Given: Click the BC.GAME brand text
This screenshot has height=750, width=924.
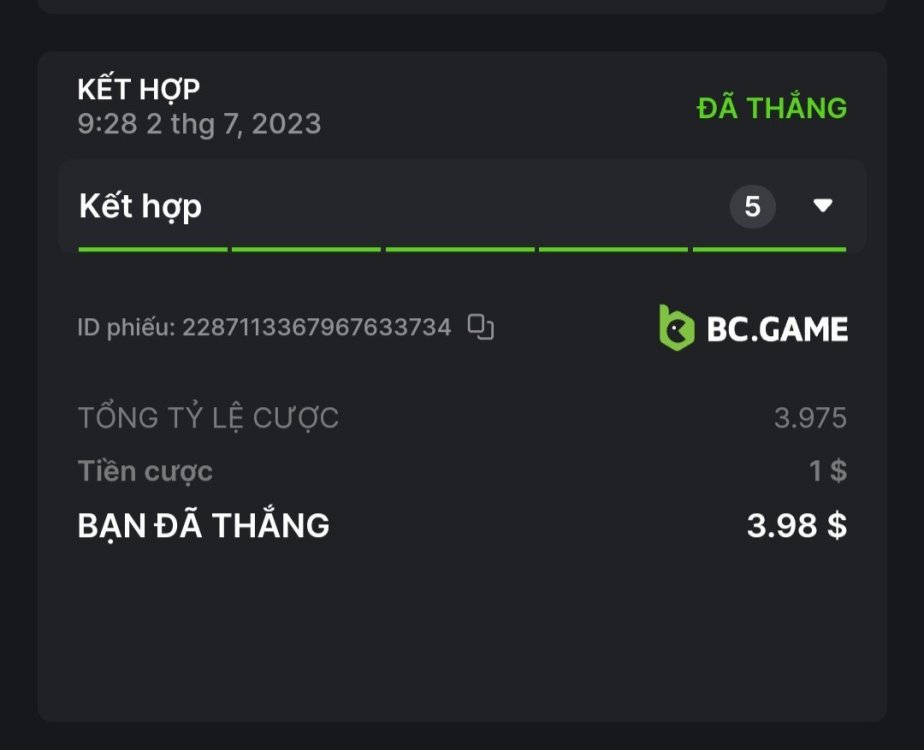Looking at the screenshot, I should point(777,329).
